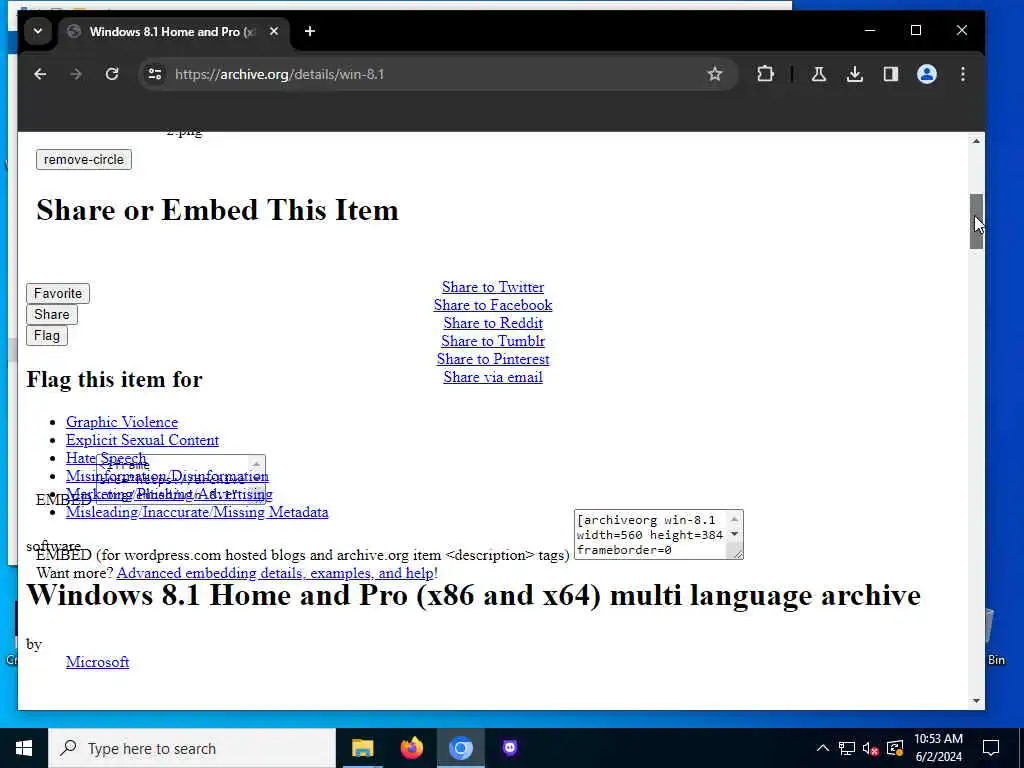Open File Explorer from taskbar
Image resolution: width=1024 pixels, height=768 pixels.
click(x=362, y=748)
